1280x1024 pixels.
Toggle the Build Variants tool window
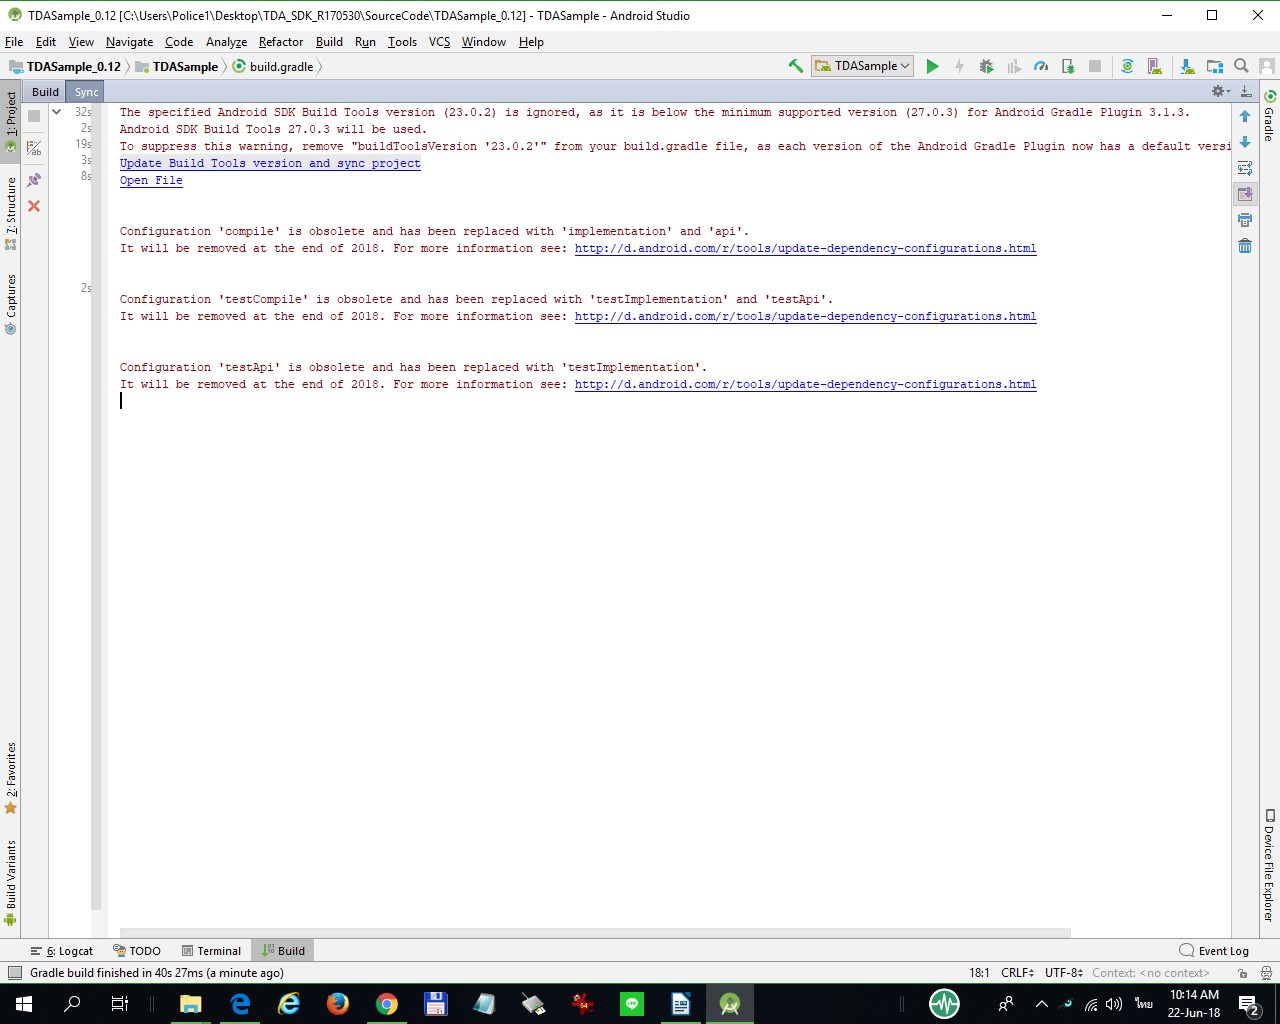point(11,882)
